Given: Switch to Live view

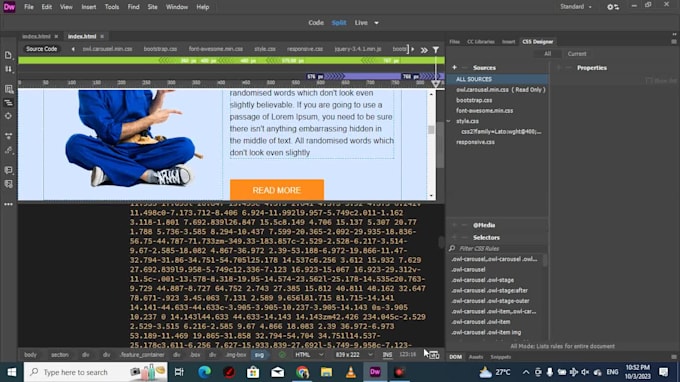Looking at the screenshot, I should [361, 23].
